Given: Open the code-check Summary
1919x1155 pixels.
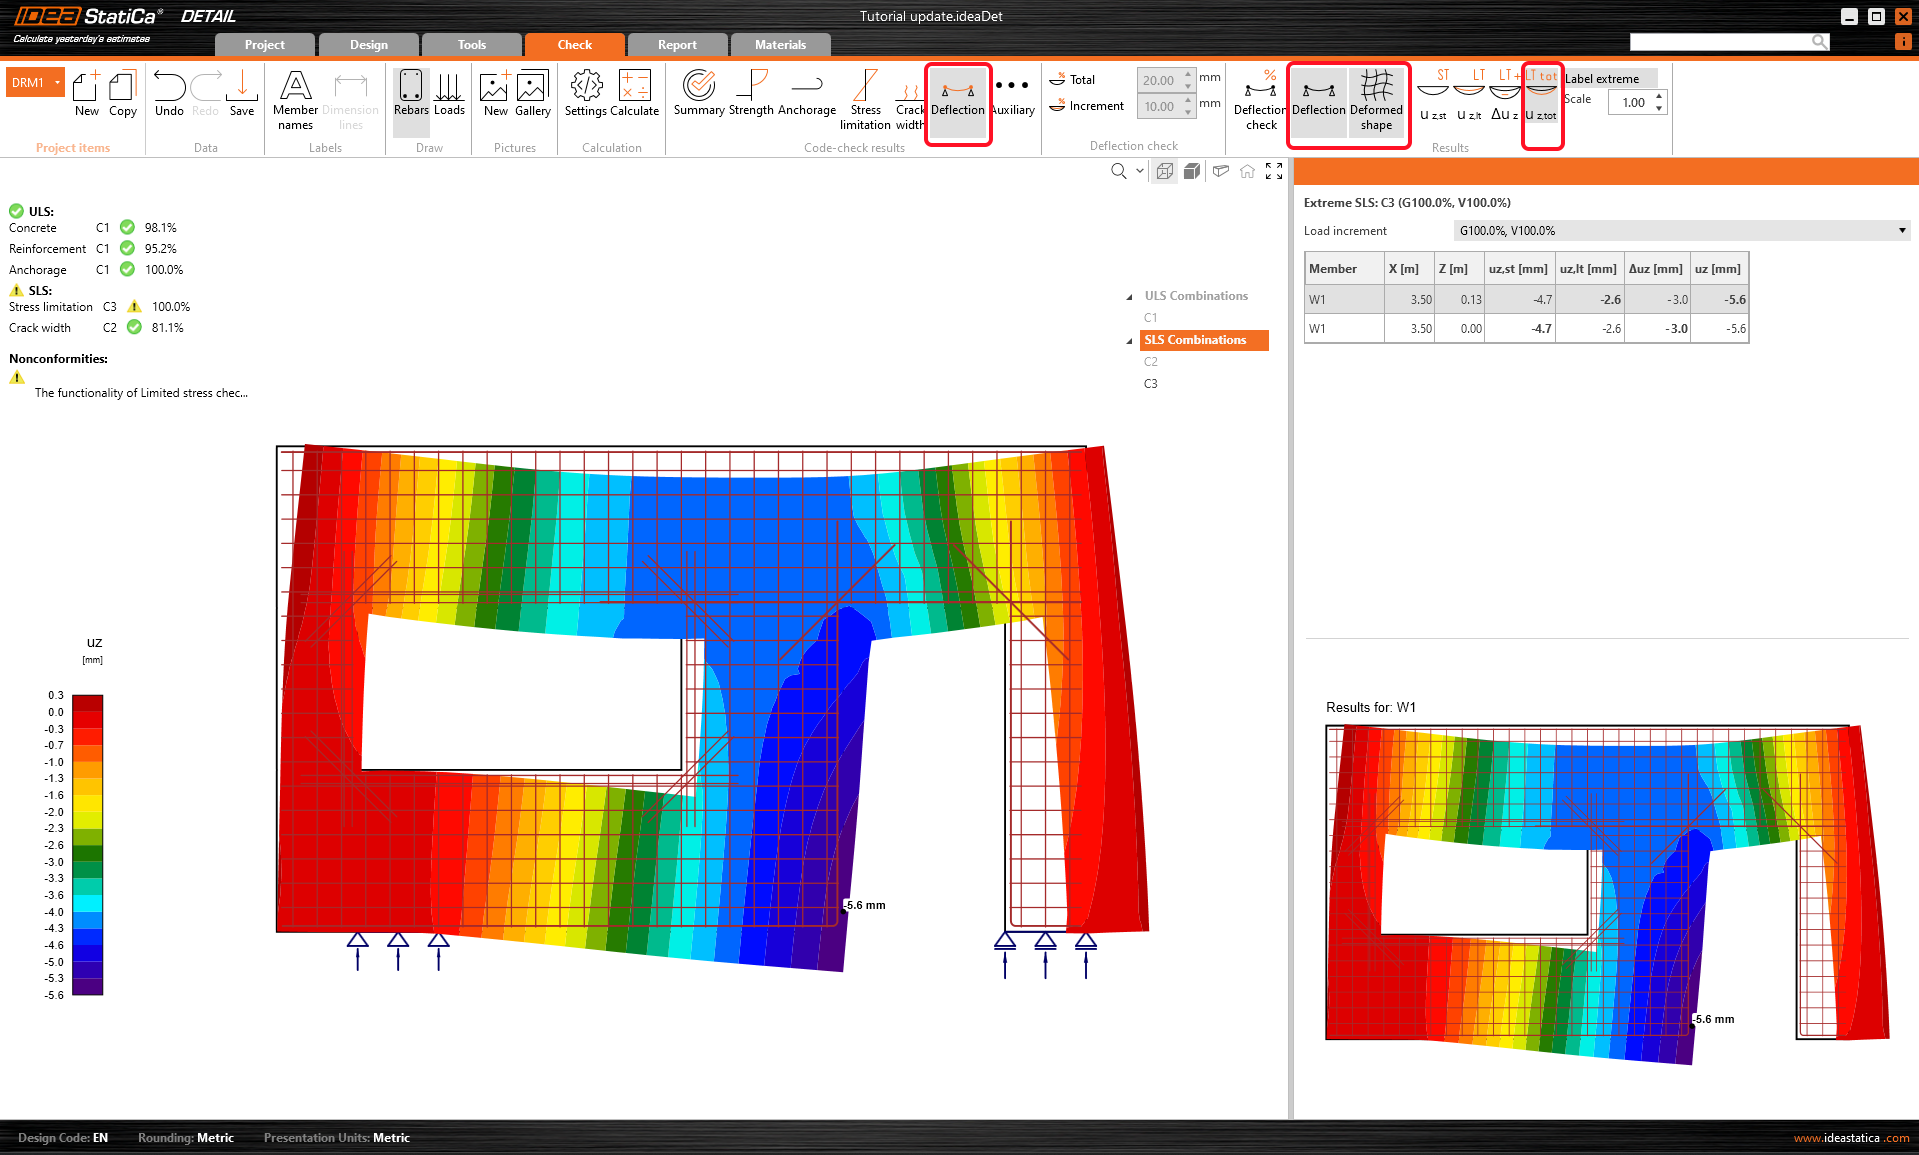Looking at the screenshot, I should [698, 94].
